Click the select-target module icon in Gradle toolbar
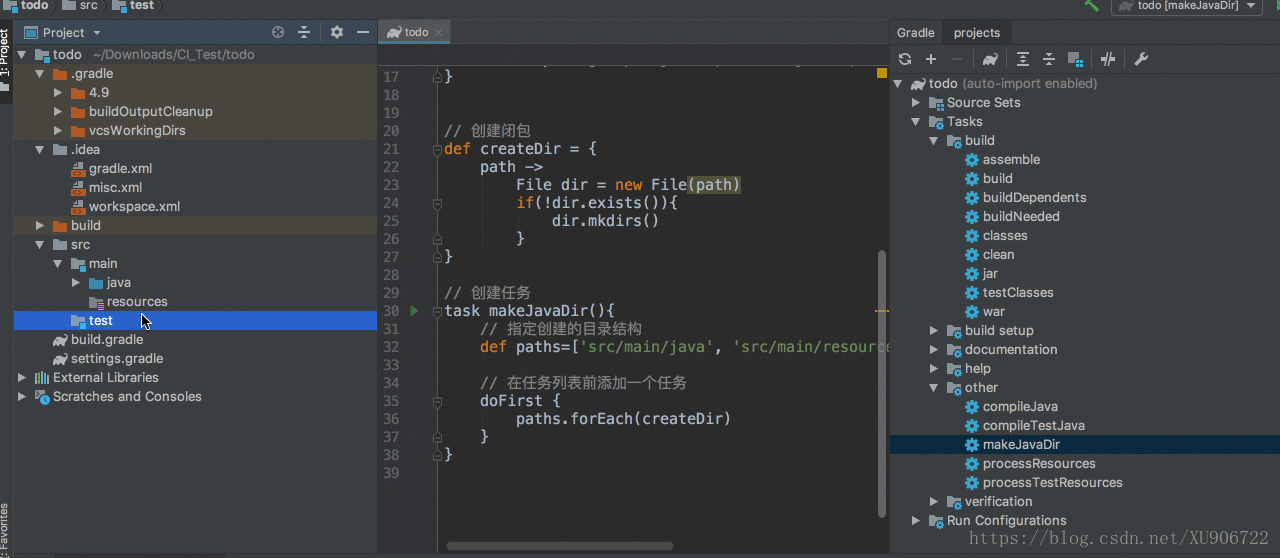Viewport: 1280px width, 558px height. 1076,59
